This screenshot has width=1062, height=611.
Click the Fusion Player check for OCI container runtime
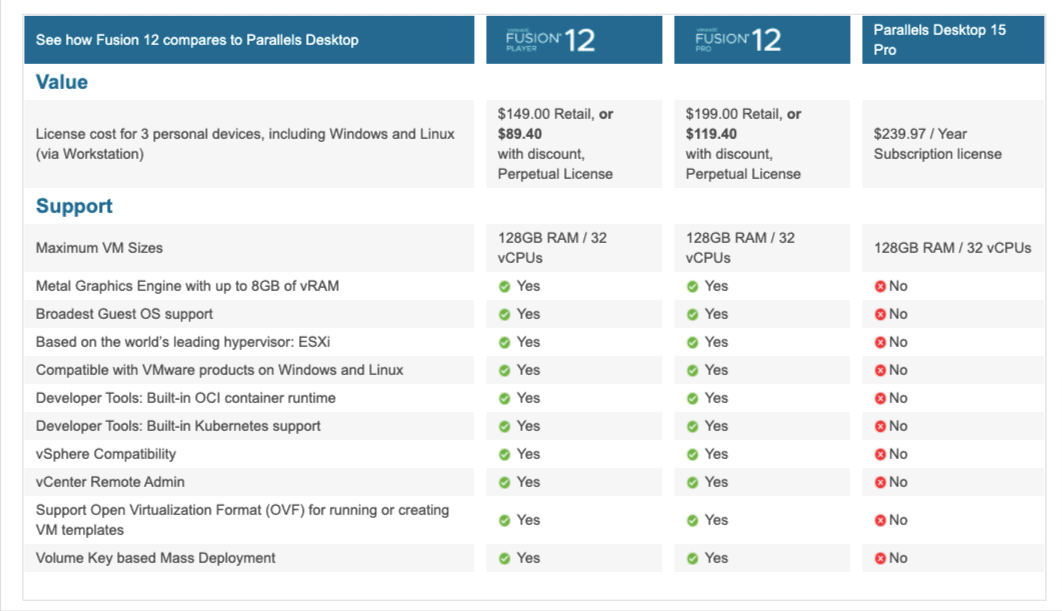505,398
